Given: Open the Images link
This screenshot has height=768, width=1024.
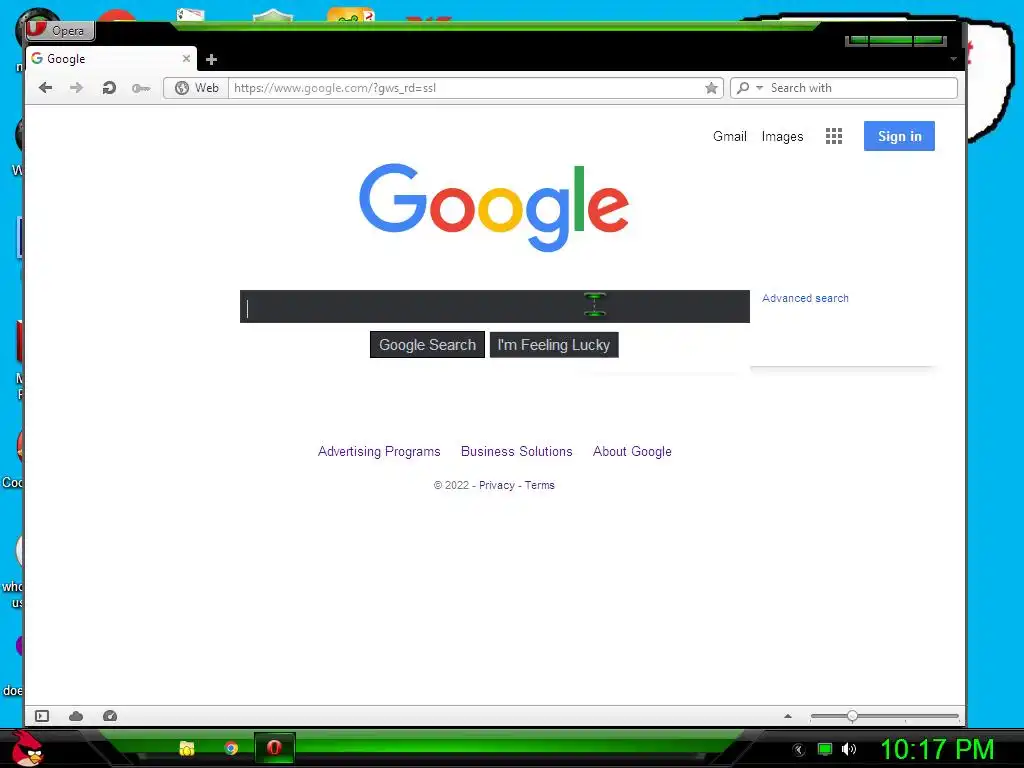Looking at the screenshot, I should point(782,136).
